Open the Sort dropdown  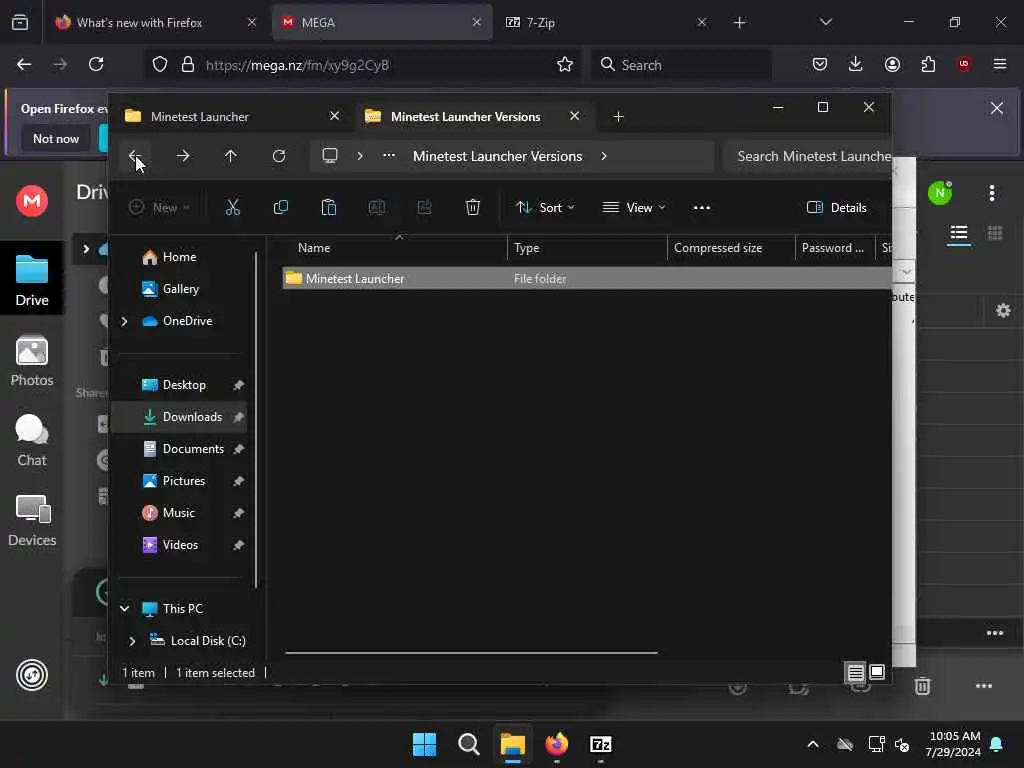[545, 208]
